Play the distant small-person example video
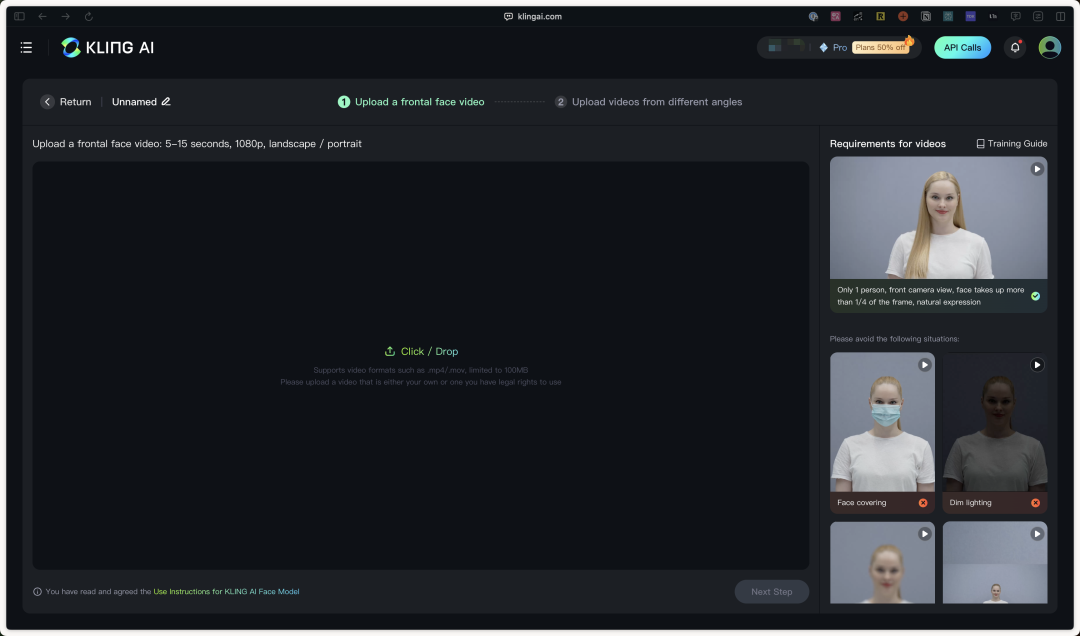The image size is (1080, 636). (1037, 534)
